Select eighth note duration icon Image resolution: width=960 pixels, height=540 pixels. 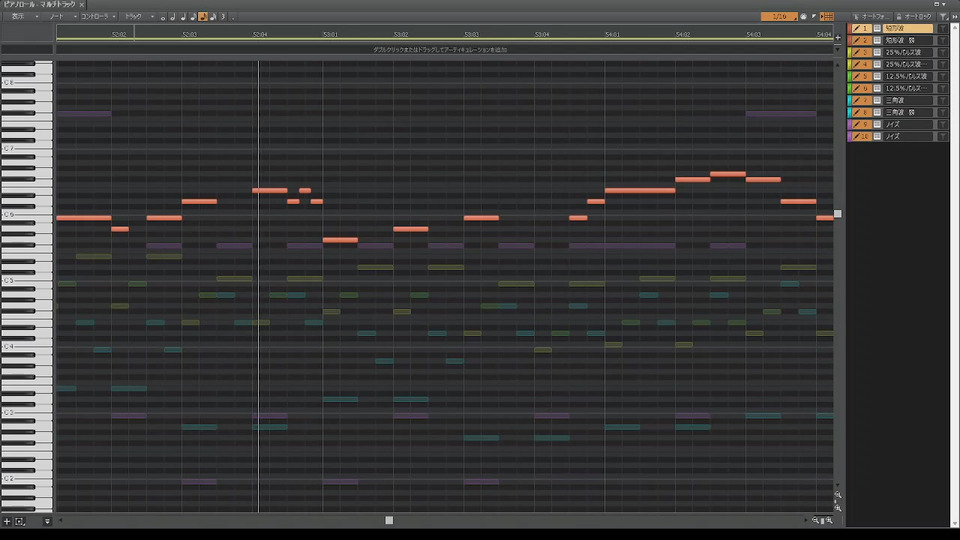pos(192,17)
